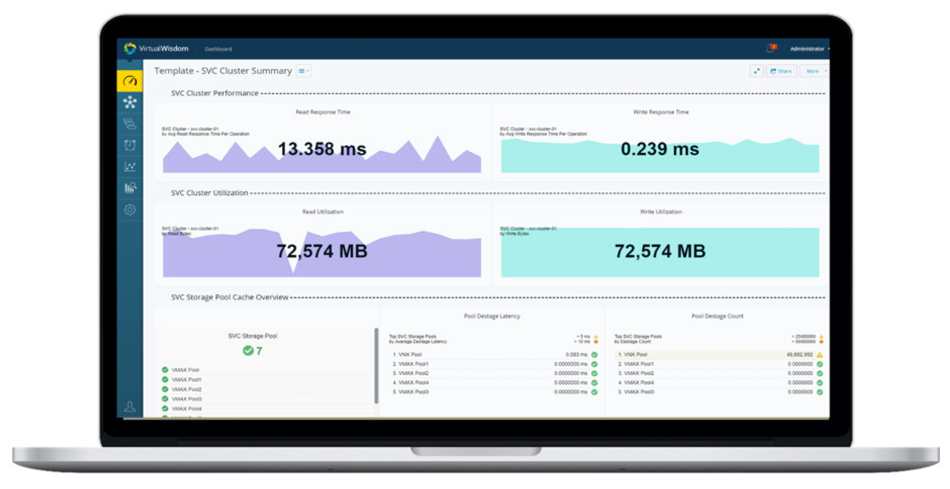950x489 pixels.
Task: Click the Pool Destage Latency panel title
Action: 492,316
